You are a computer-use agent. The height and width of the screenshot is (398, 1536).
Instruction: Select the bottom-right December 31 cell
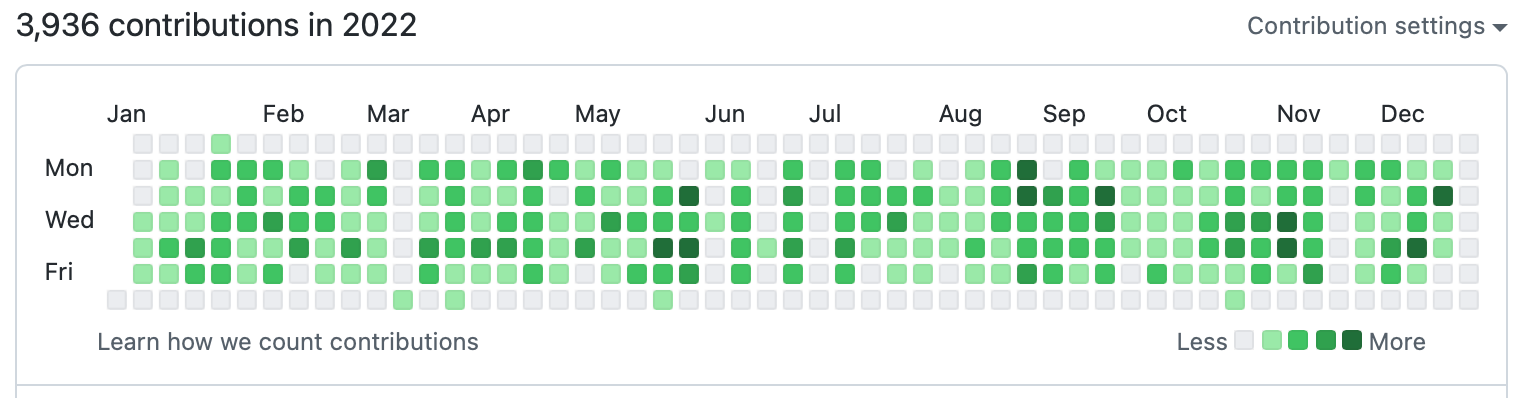coord(1469,300)
